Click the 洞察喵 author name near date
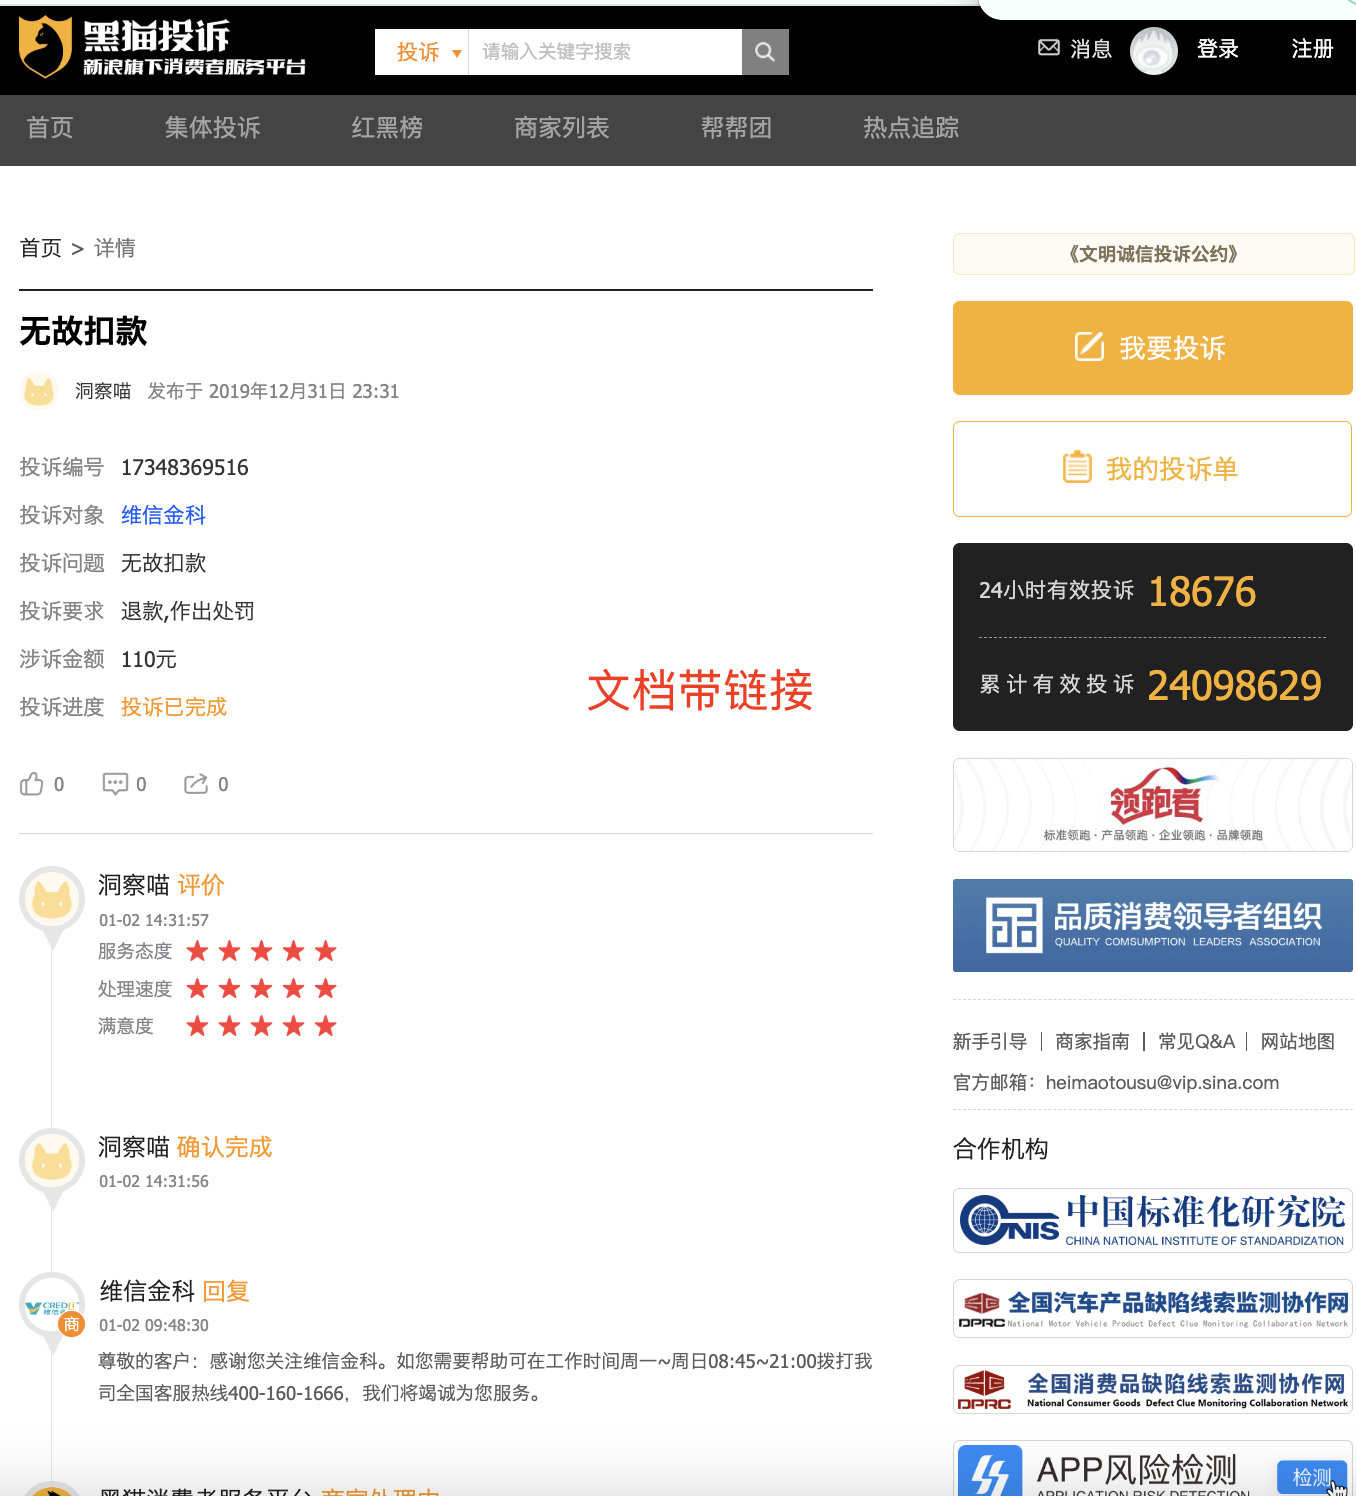Image resolution: width=1356 pixels, height=1496 pixels. click(103, 391)
